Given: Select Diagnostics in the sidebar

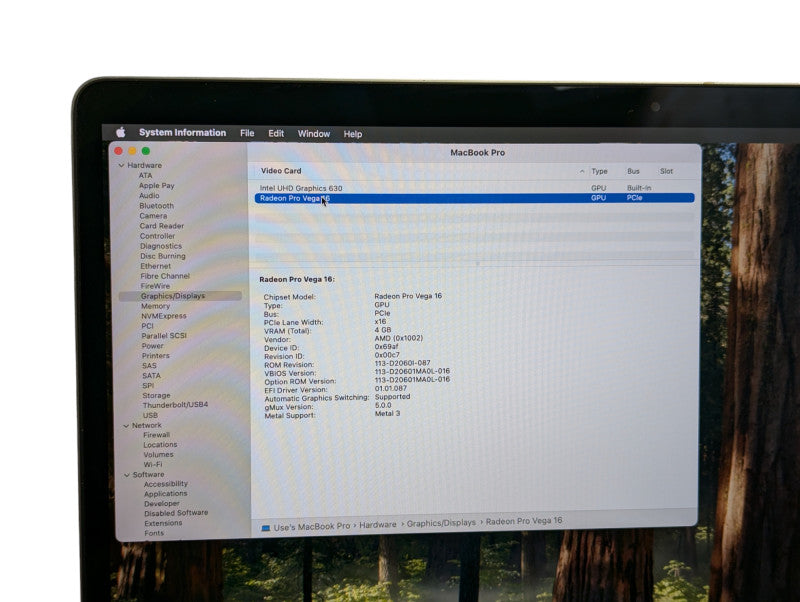Looking at the screenshot, I should click(x=161, y=246).
